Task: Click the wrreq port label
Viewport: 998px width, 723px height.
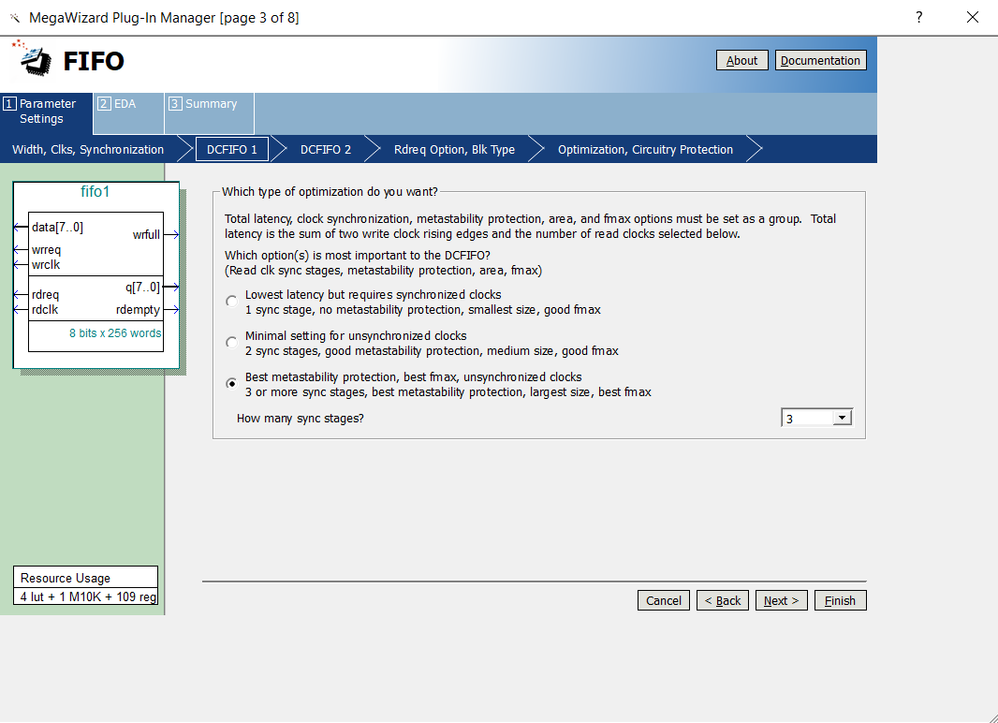Action: coord(46,250)
